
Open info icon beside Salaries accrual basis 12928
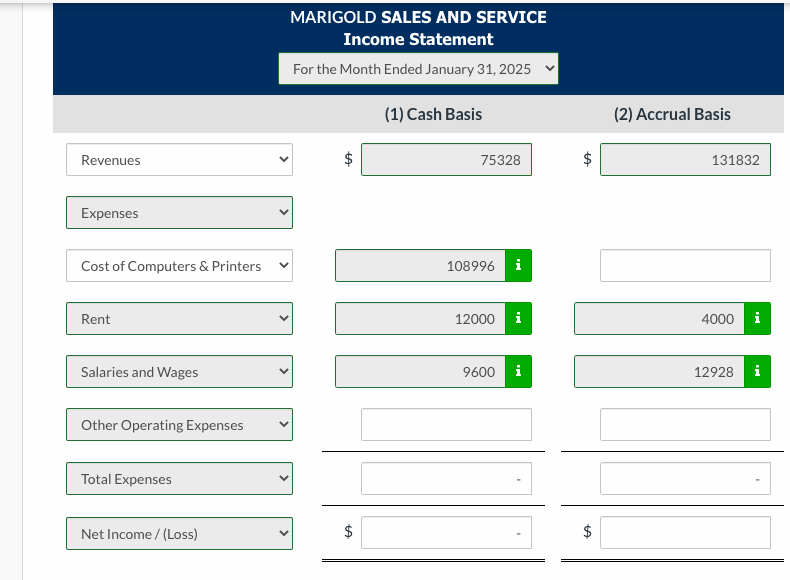pyautogui.click(x=757, y=371)
